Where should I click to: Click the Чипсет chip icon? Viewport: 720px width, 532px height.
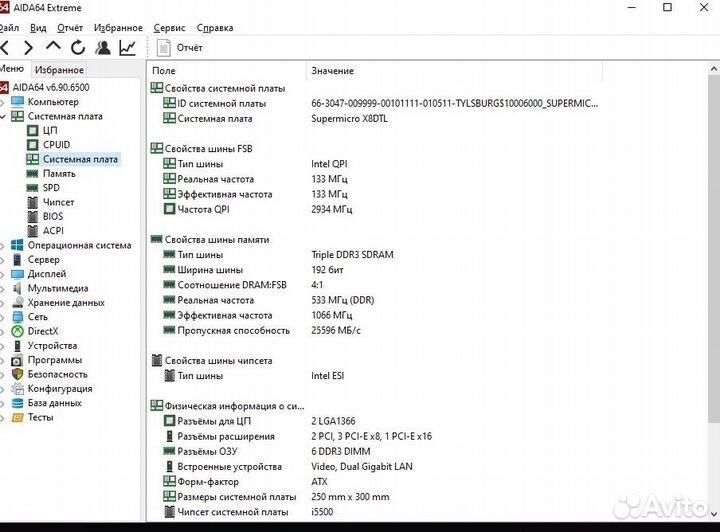coord(33,202)
